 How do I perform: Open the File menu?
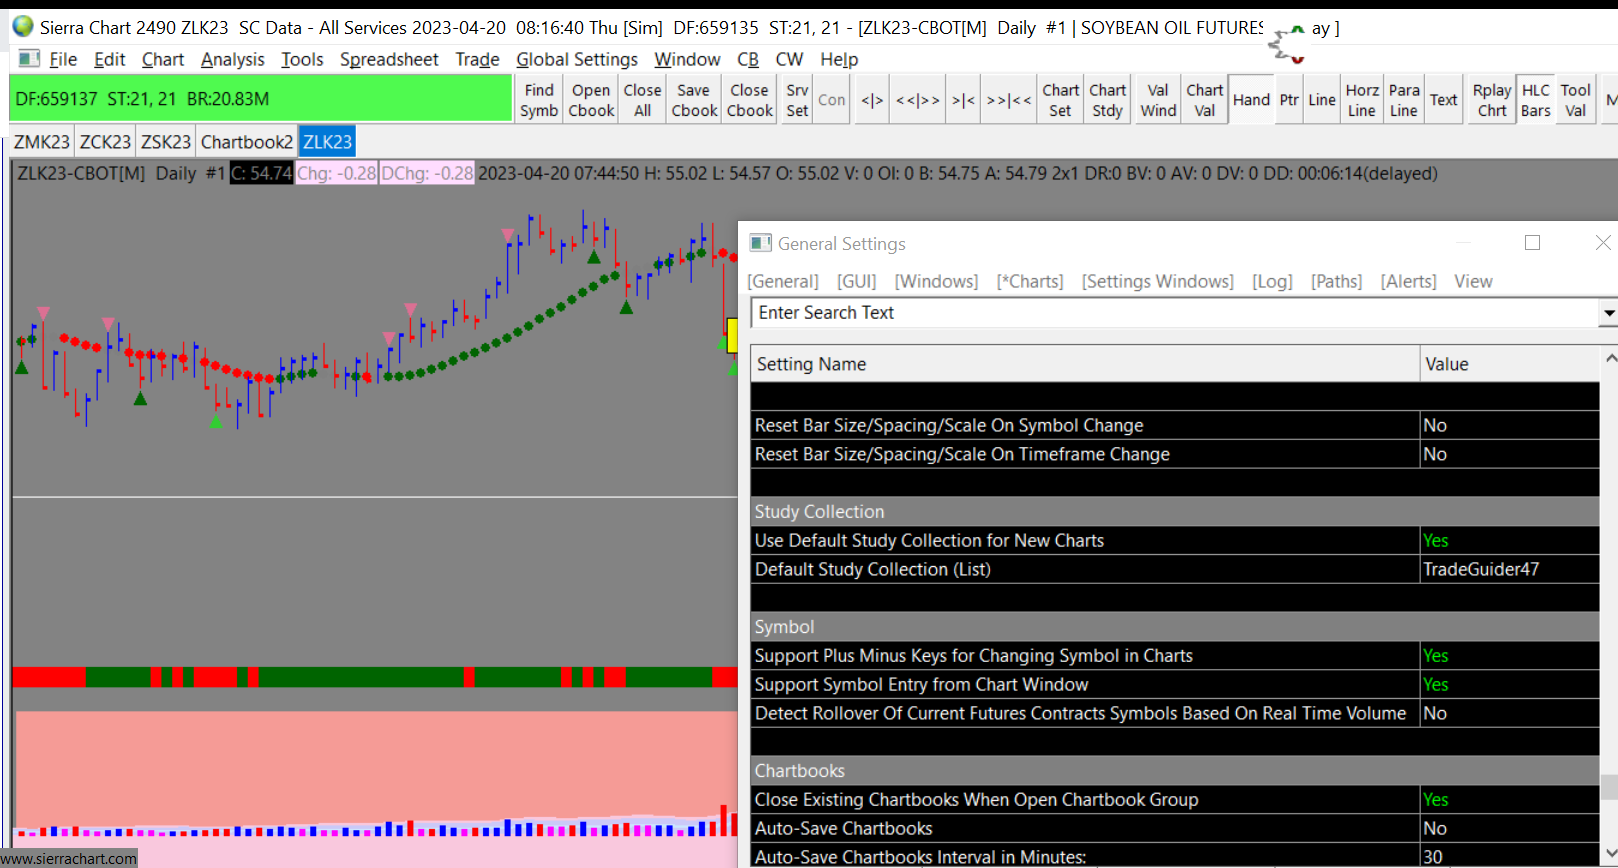(x=63, y=59)
